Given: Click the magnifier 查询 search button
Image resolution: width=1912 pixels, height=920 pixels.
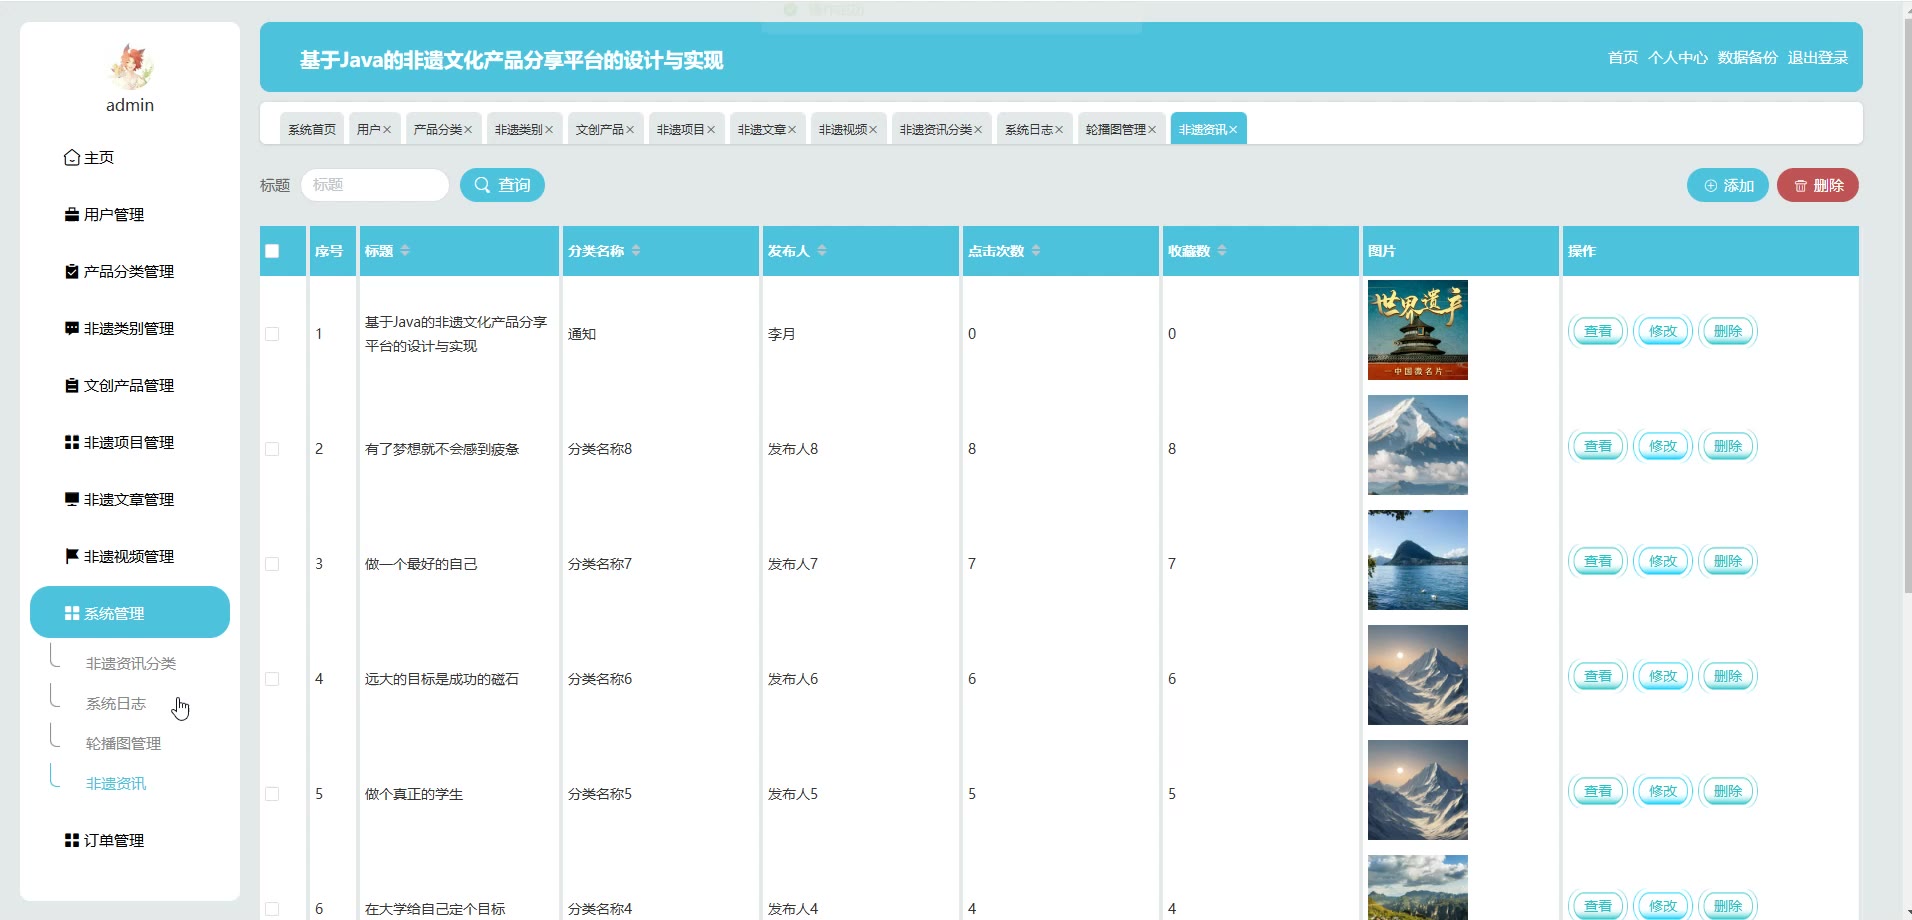Looking at the screenshot, I should [x=502, y=185].
